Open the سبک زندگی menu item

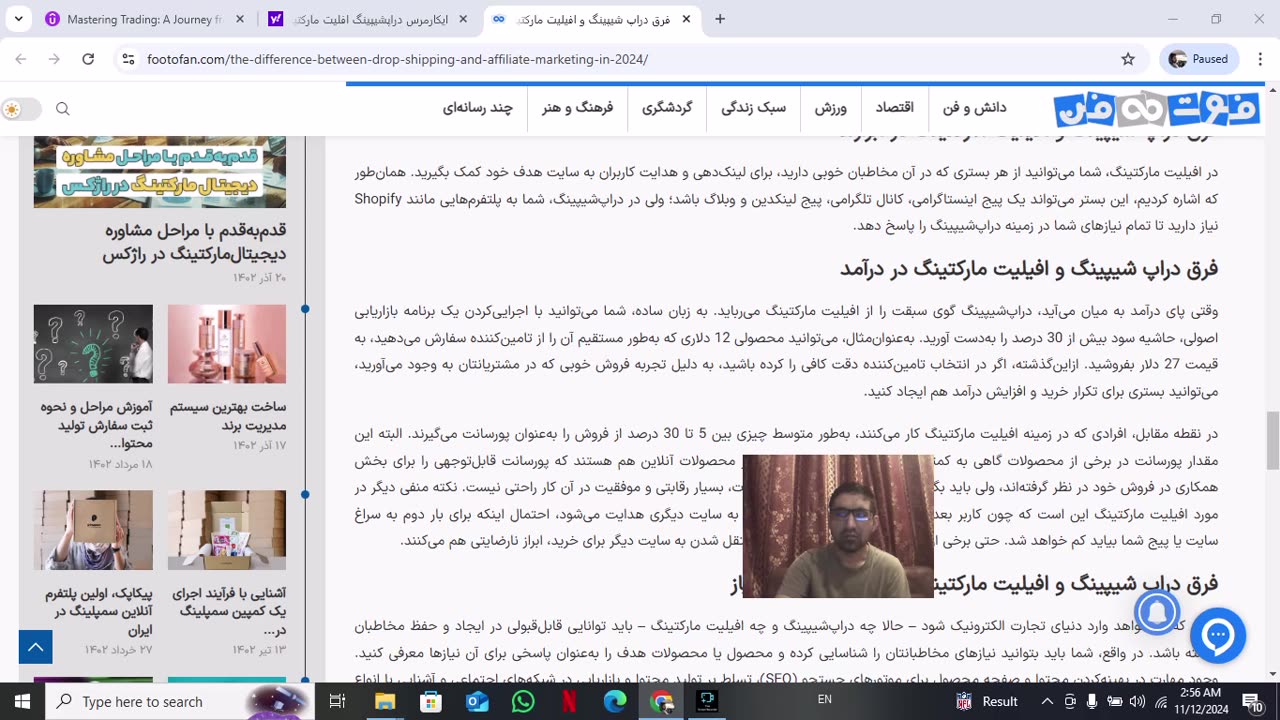click(753, 108)
